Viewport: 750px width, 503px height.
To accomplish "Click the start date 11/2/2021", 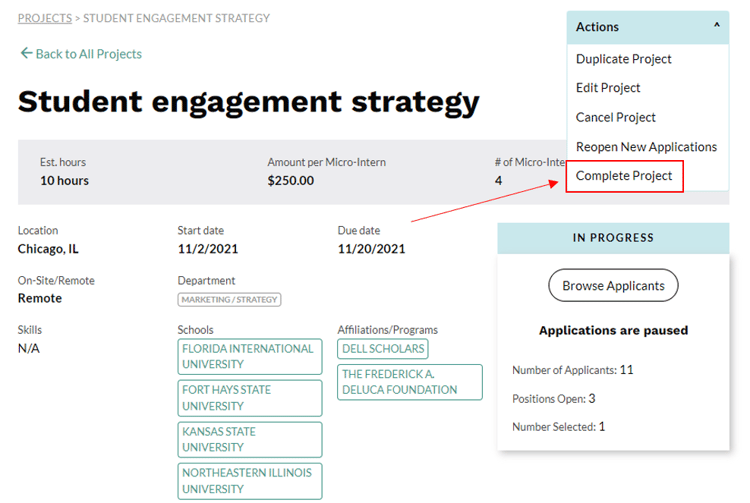I will click(208, 249).
